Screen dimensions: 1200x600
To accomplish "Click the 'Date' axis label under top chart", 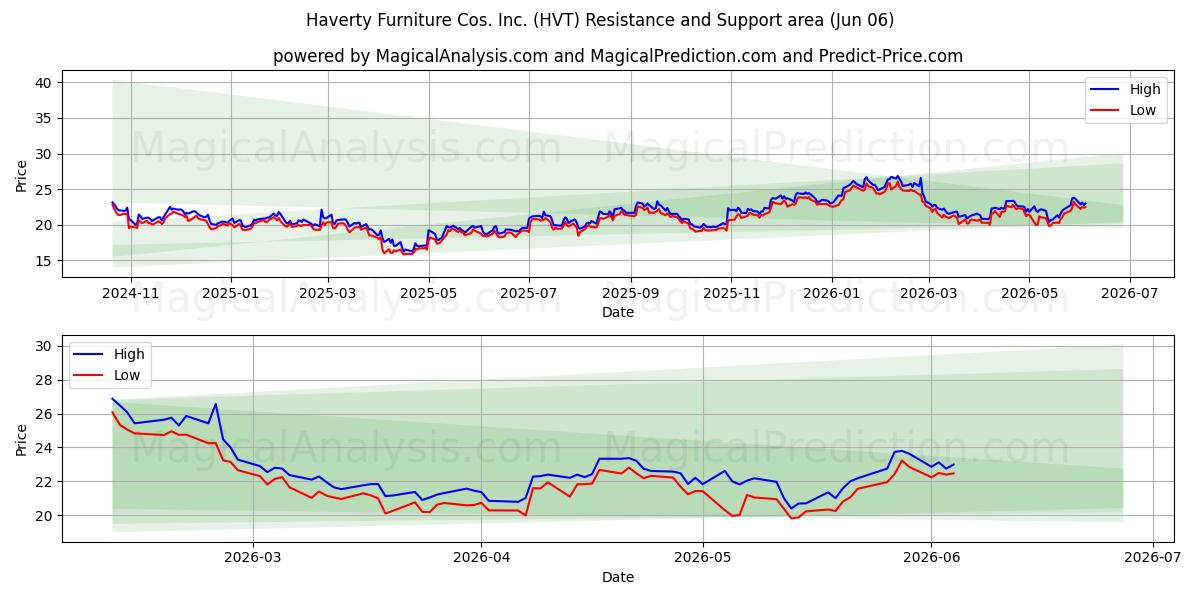I will 618,313.
